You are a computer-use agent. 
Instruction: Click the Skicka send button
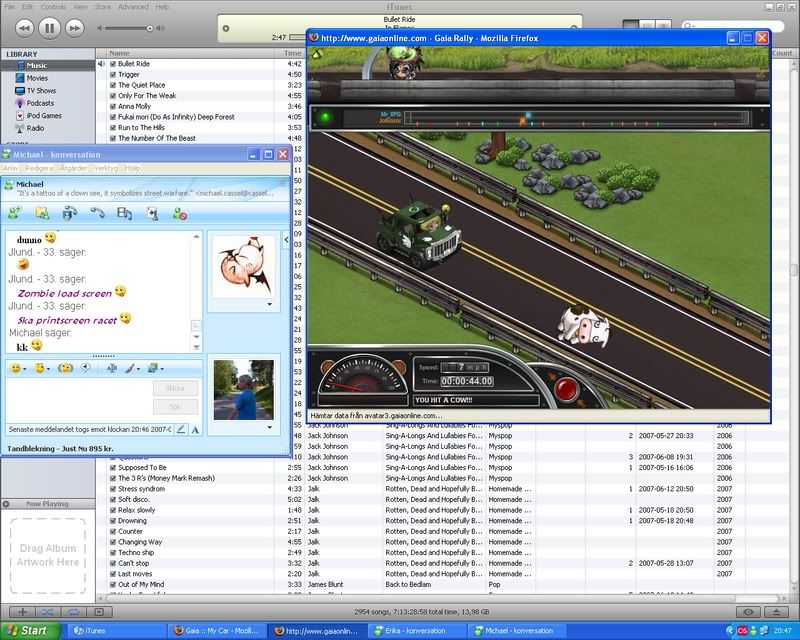175,388
